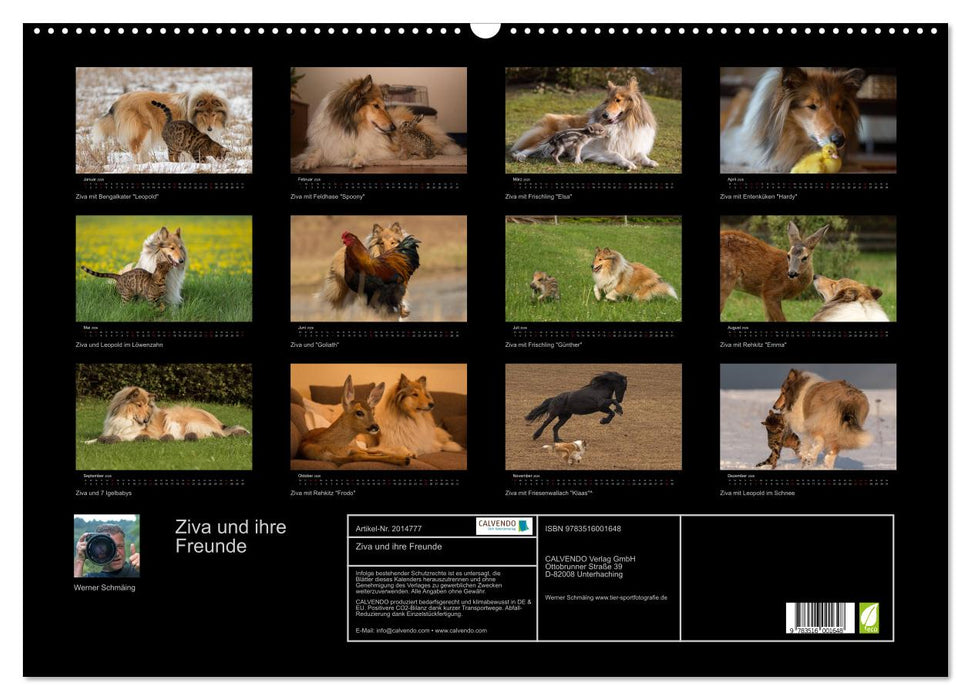Image resolution: width=971 pixels, height=700 pixels.
Task: Select the Bengalkater "Leopold" January photo
Action: pos(164,120)
